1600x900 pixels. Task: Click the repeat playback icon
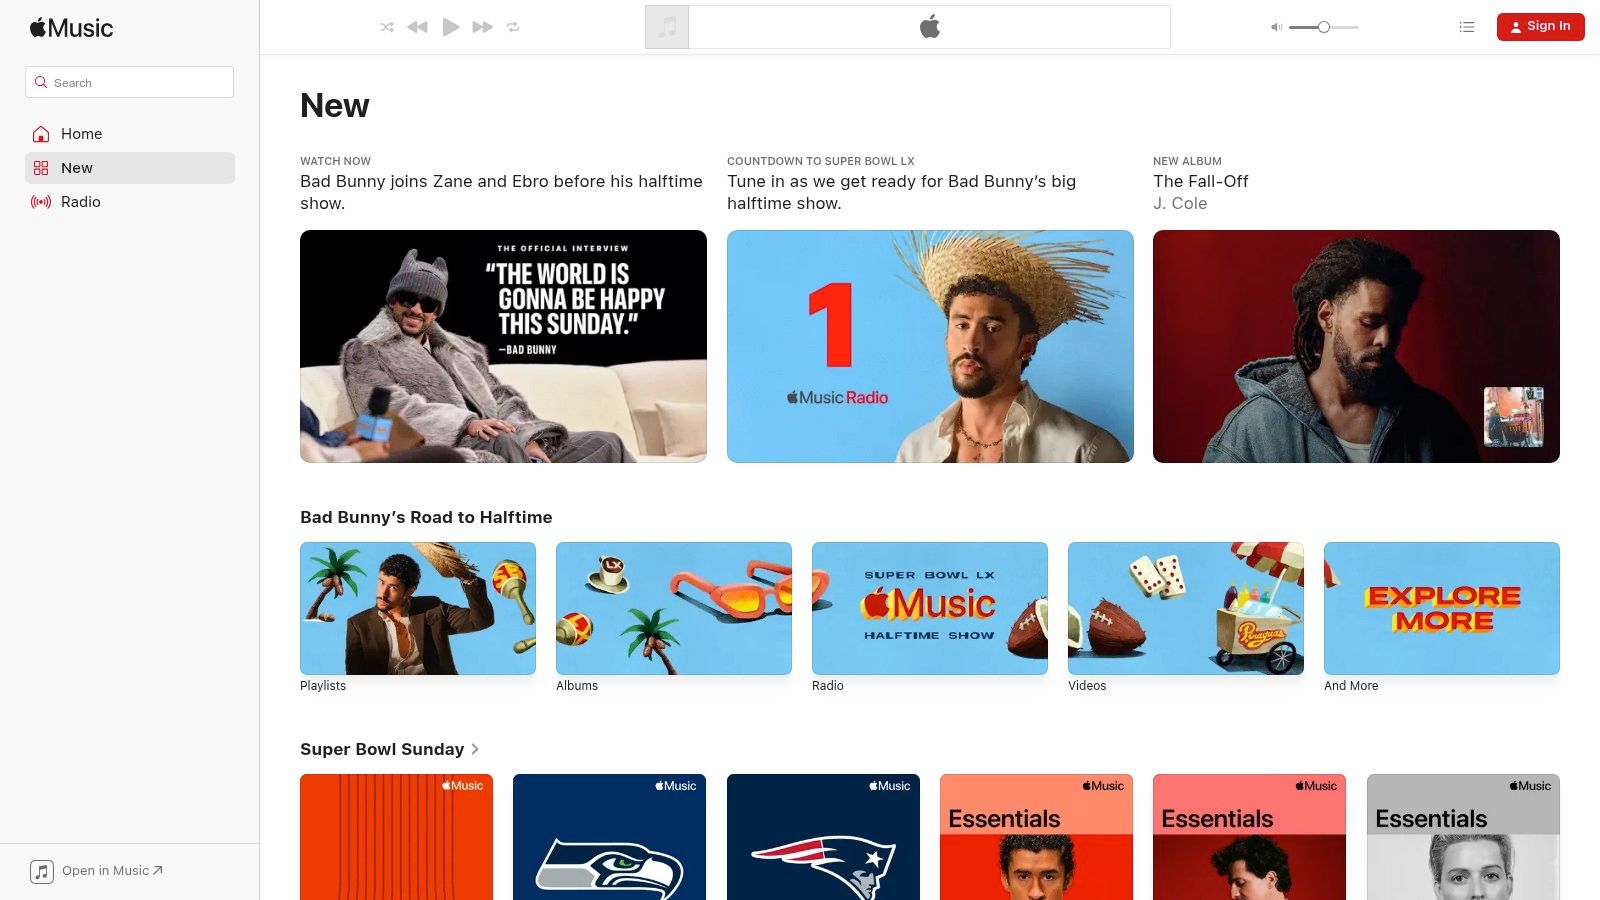tap(513, 27)
